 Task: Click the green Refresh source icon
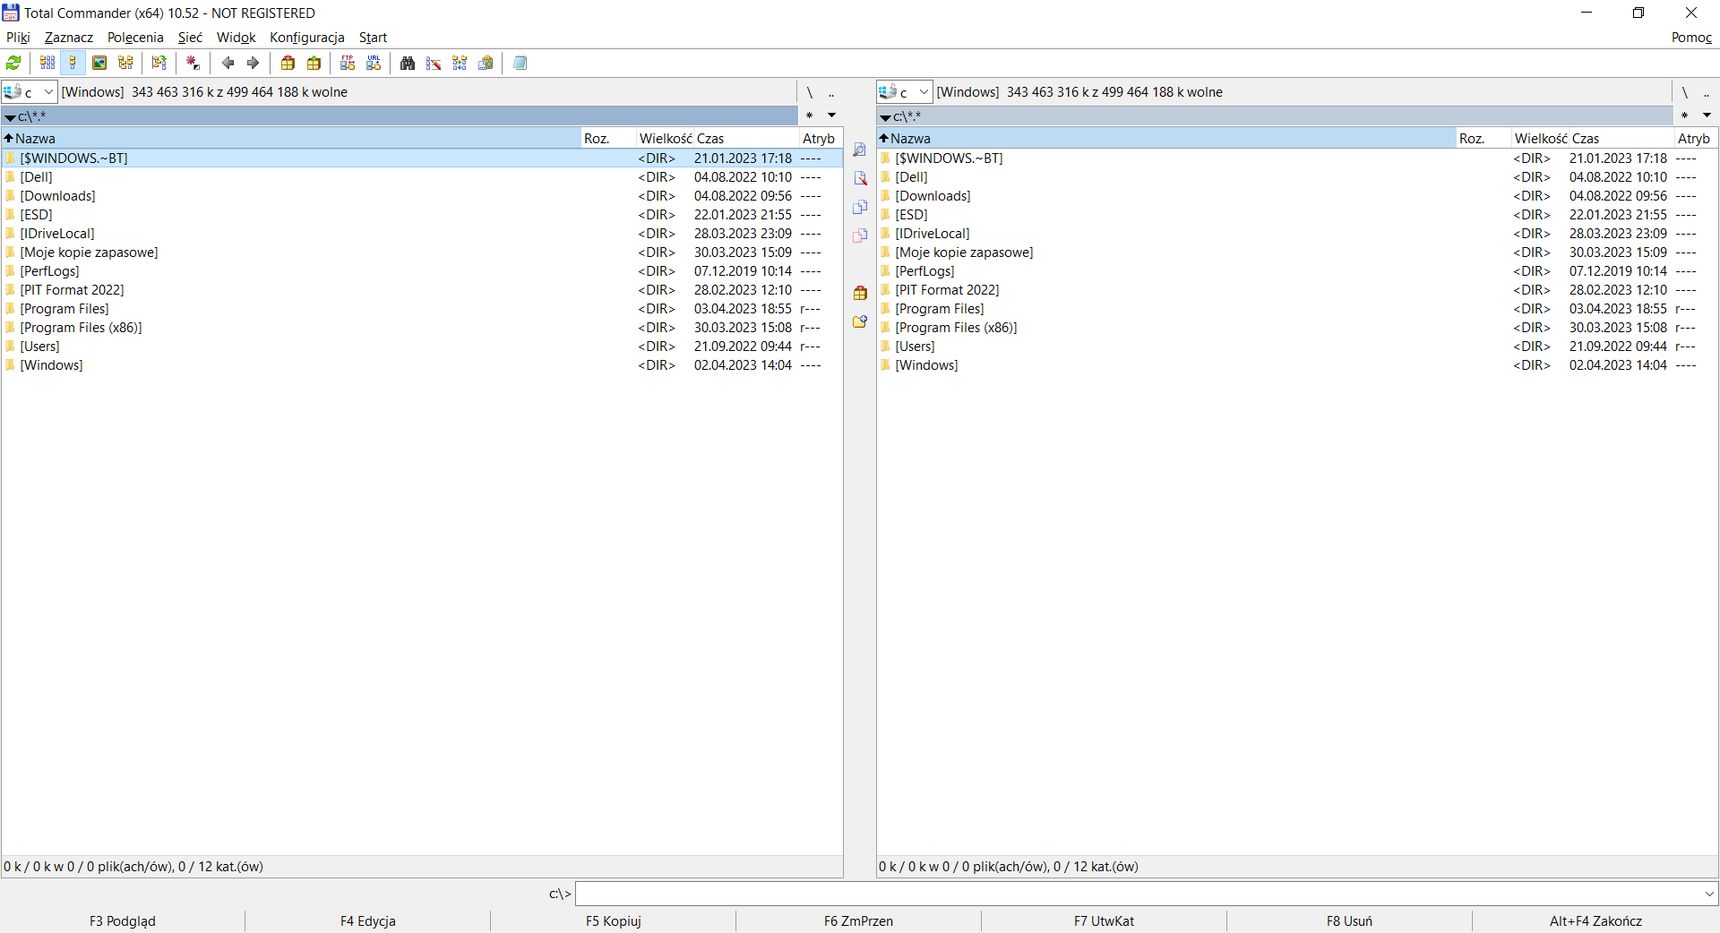14,63
